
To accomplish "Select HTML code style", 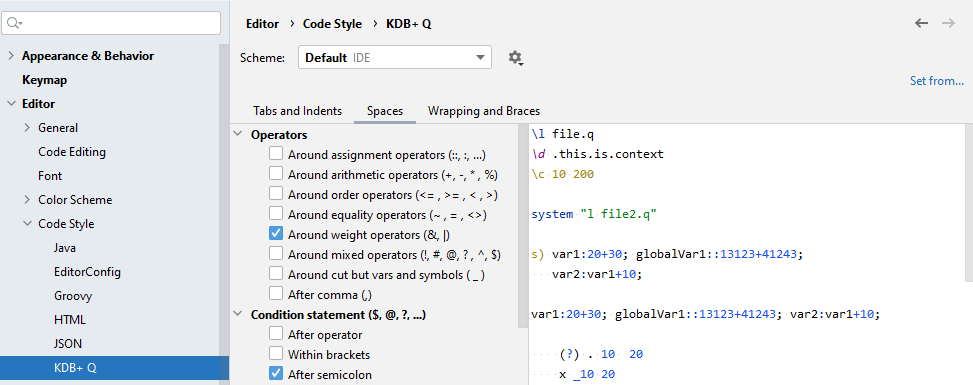I will [70, 320].
